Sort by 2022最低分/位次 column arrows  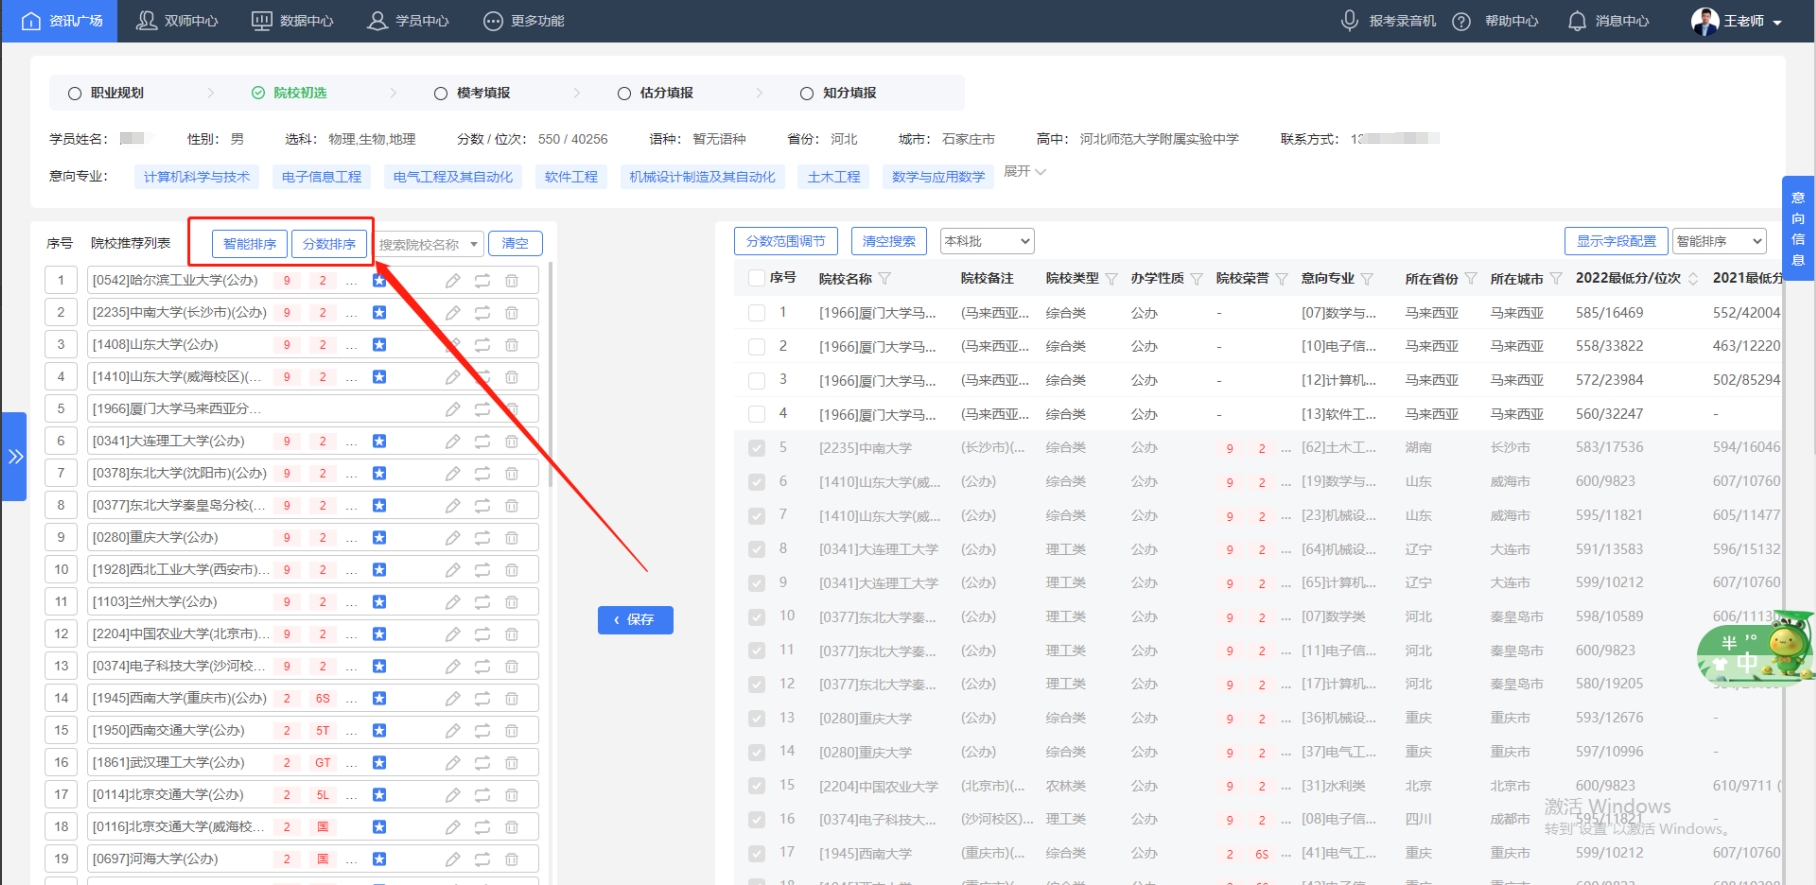click(x=1693, y=278)
